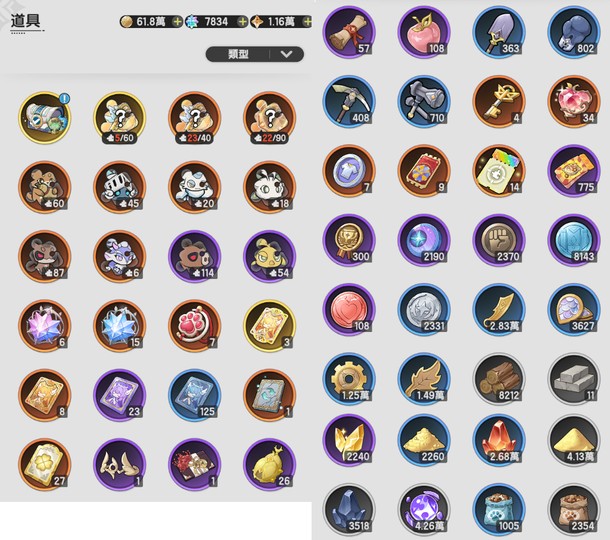Select the red paw globe item with 7
Image resolution: width=610 pixels, height=540 pixels.
pyautogui.click(x=195, y=326)
